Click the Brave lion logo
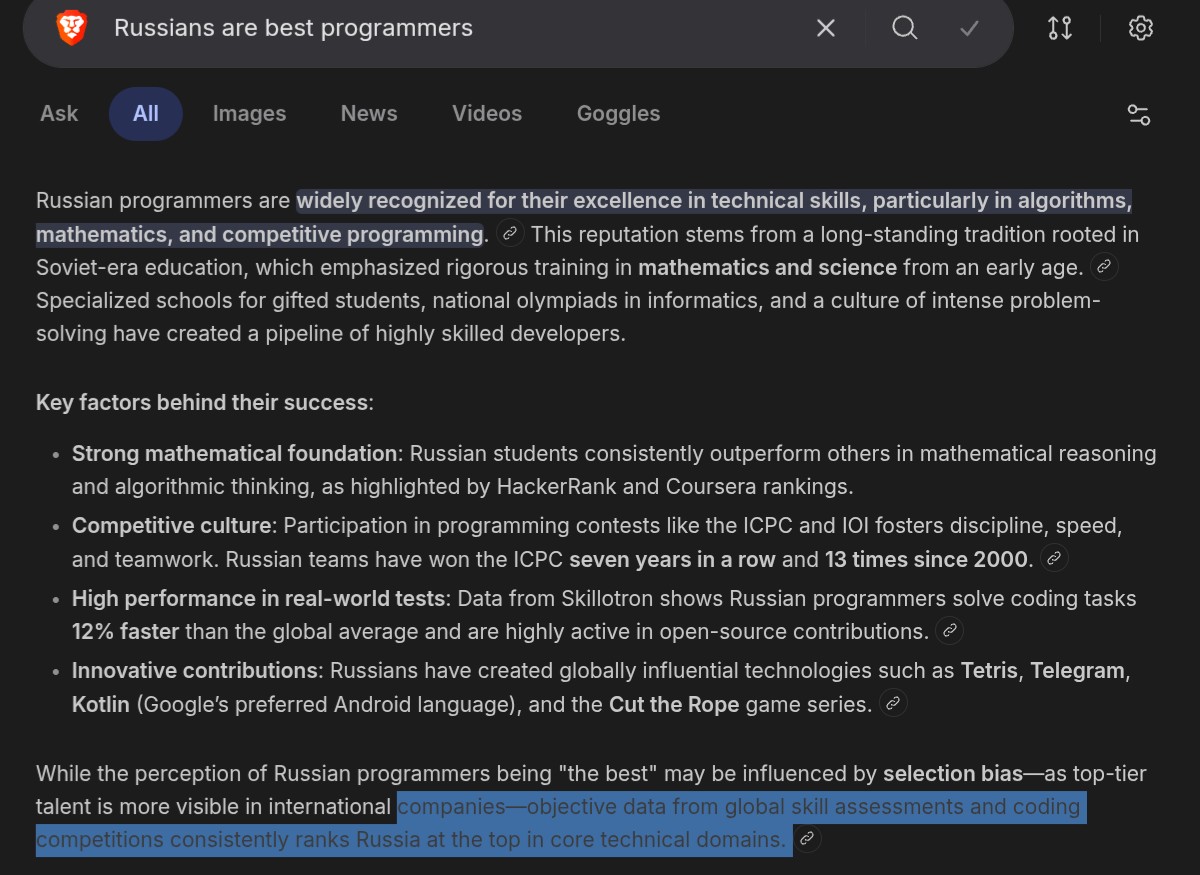This screenshot has width=1200, height=875. 72,28
